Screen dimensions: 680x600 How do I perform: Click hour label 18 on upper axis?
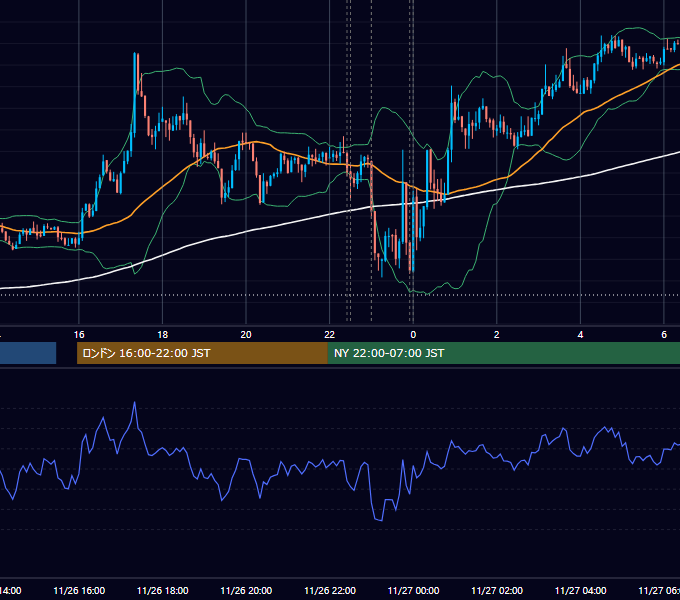[x=163, y=335]
